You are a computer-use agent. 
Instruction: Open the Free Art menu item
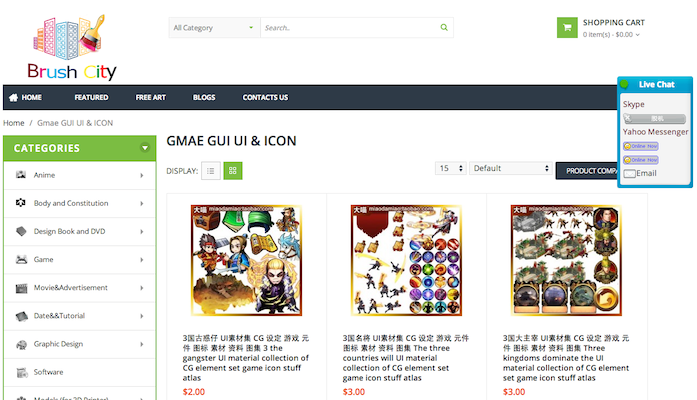pyautogui.click(x=151, y=97)
